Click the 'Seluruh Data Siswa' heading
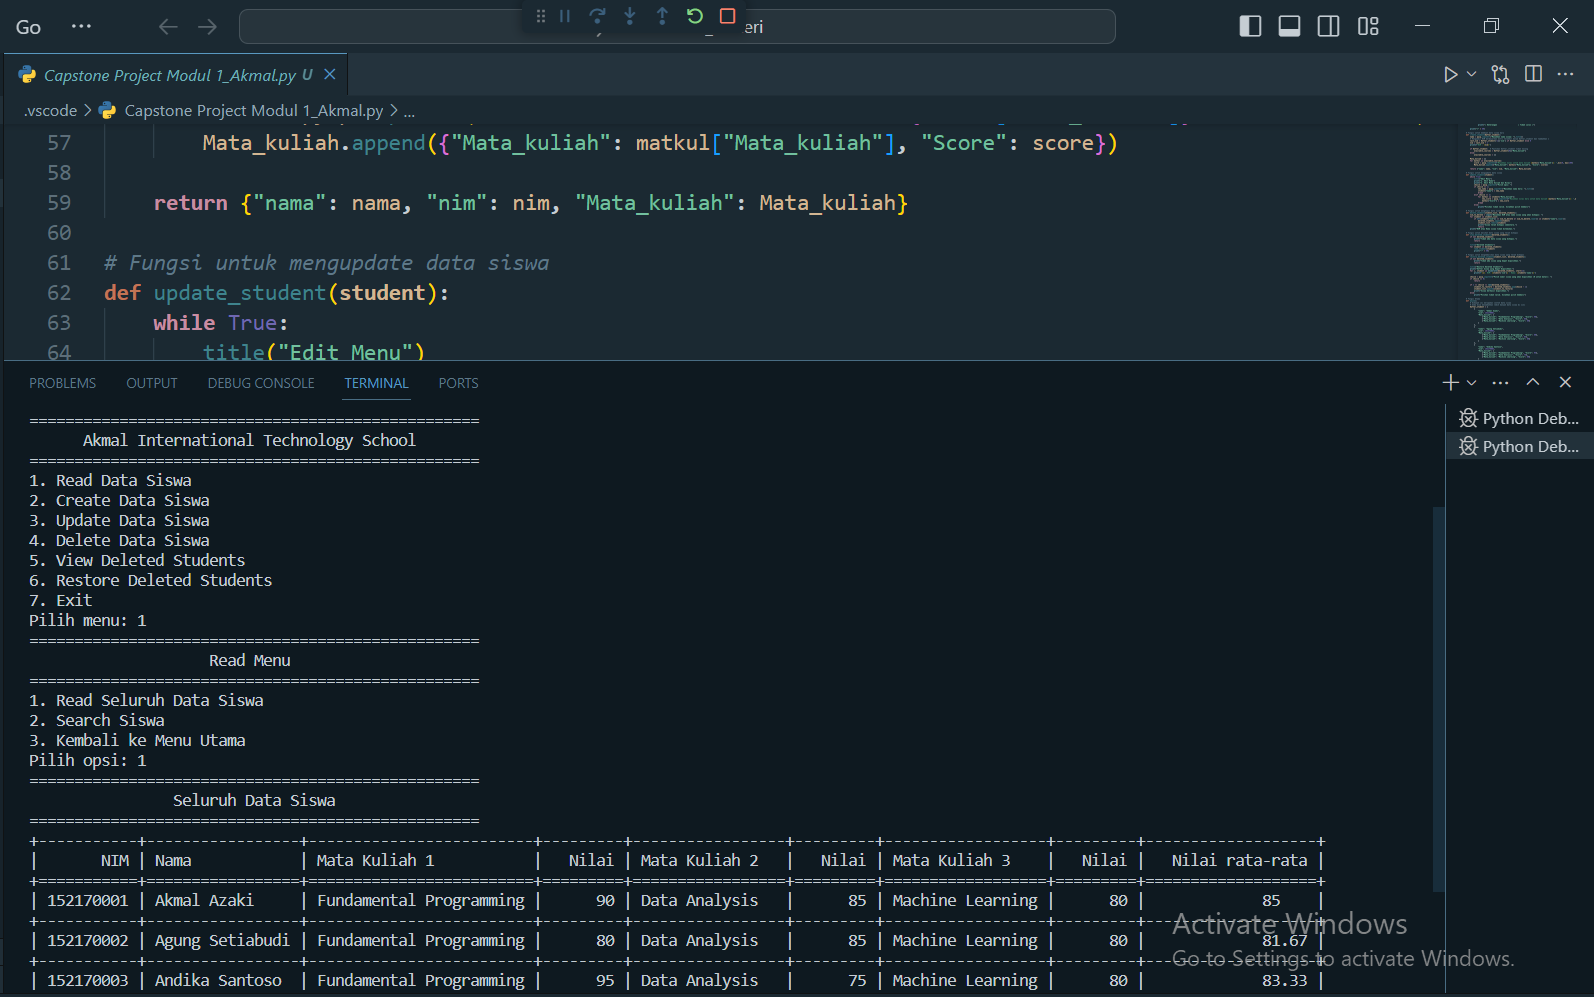Viewport: 1594px width, 997px height. (254, 800)
